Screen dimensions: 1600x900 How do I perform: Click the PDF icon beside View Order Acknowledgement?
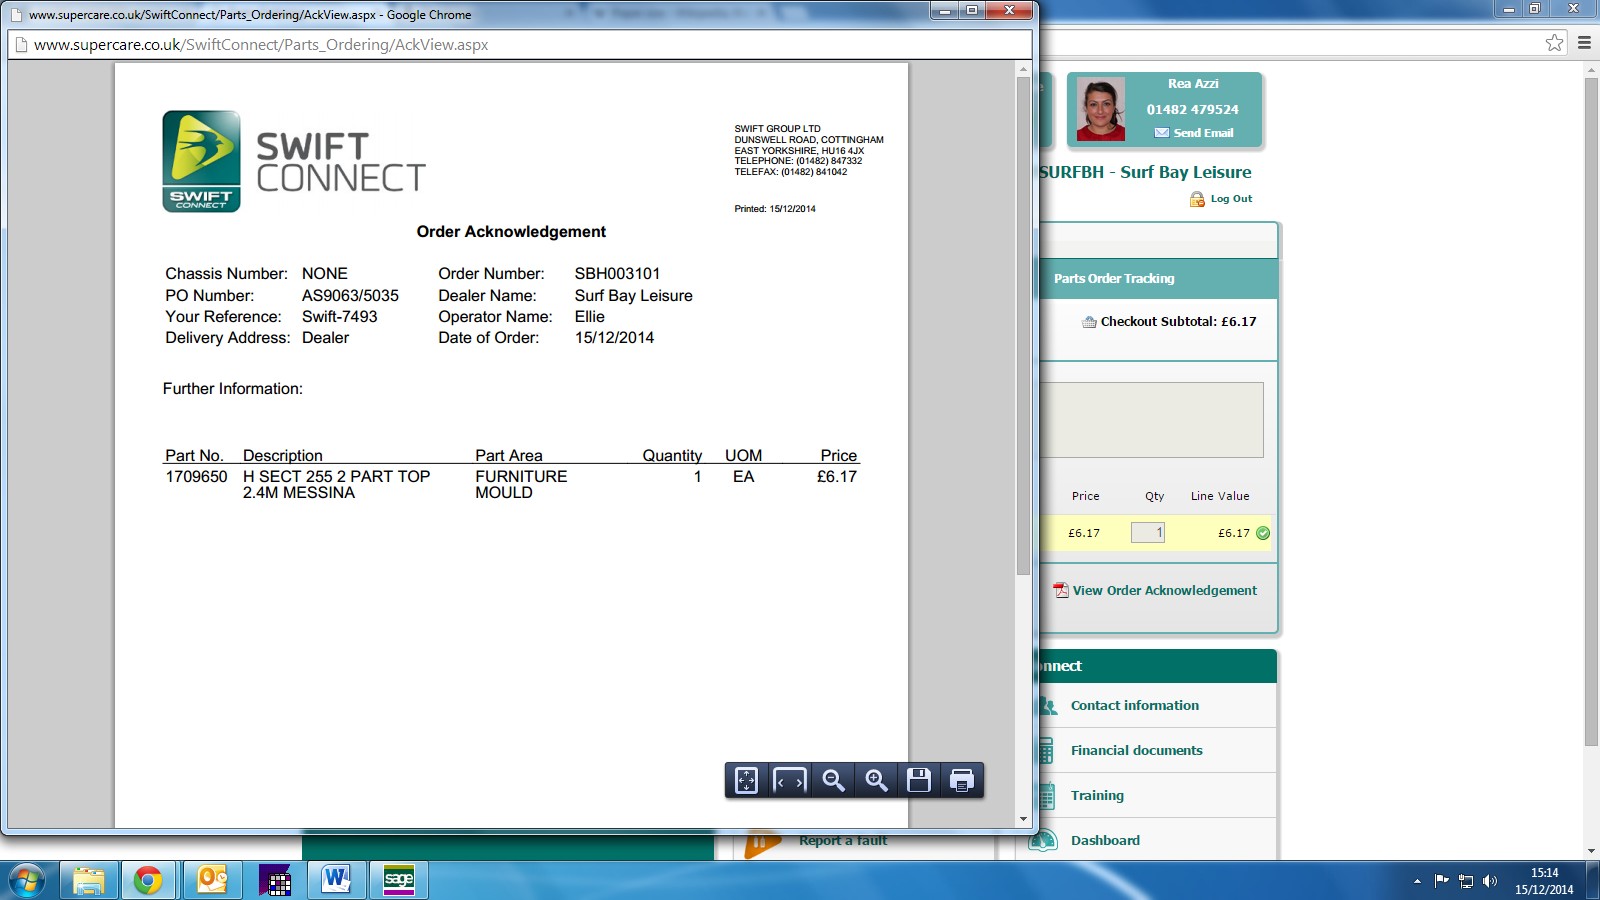coord(1061,590)
